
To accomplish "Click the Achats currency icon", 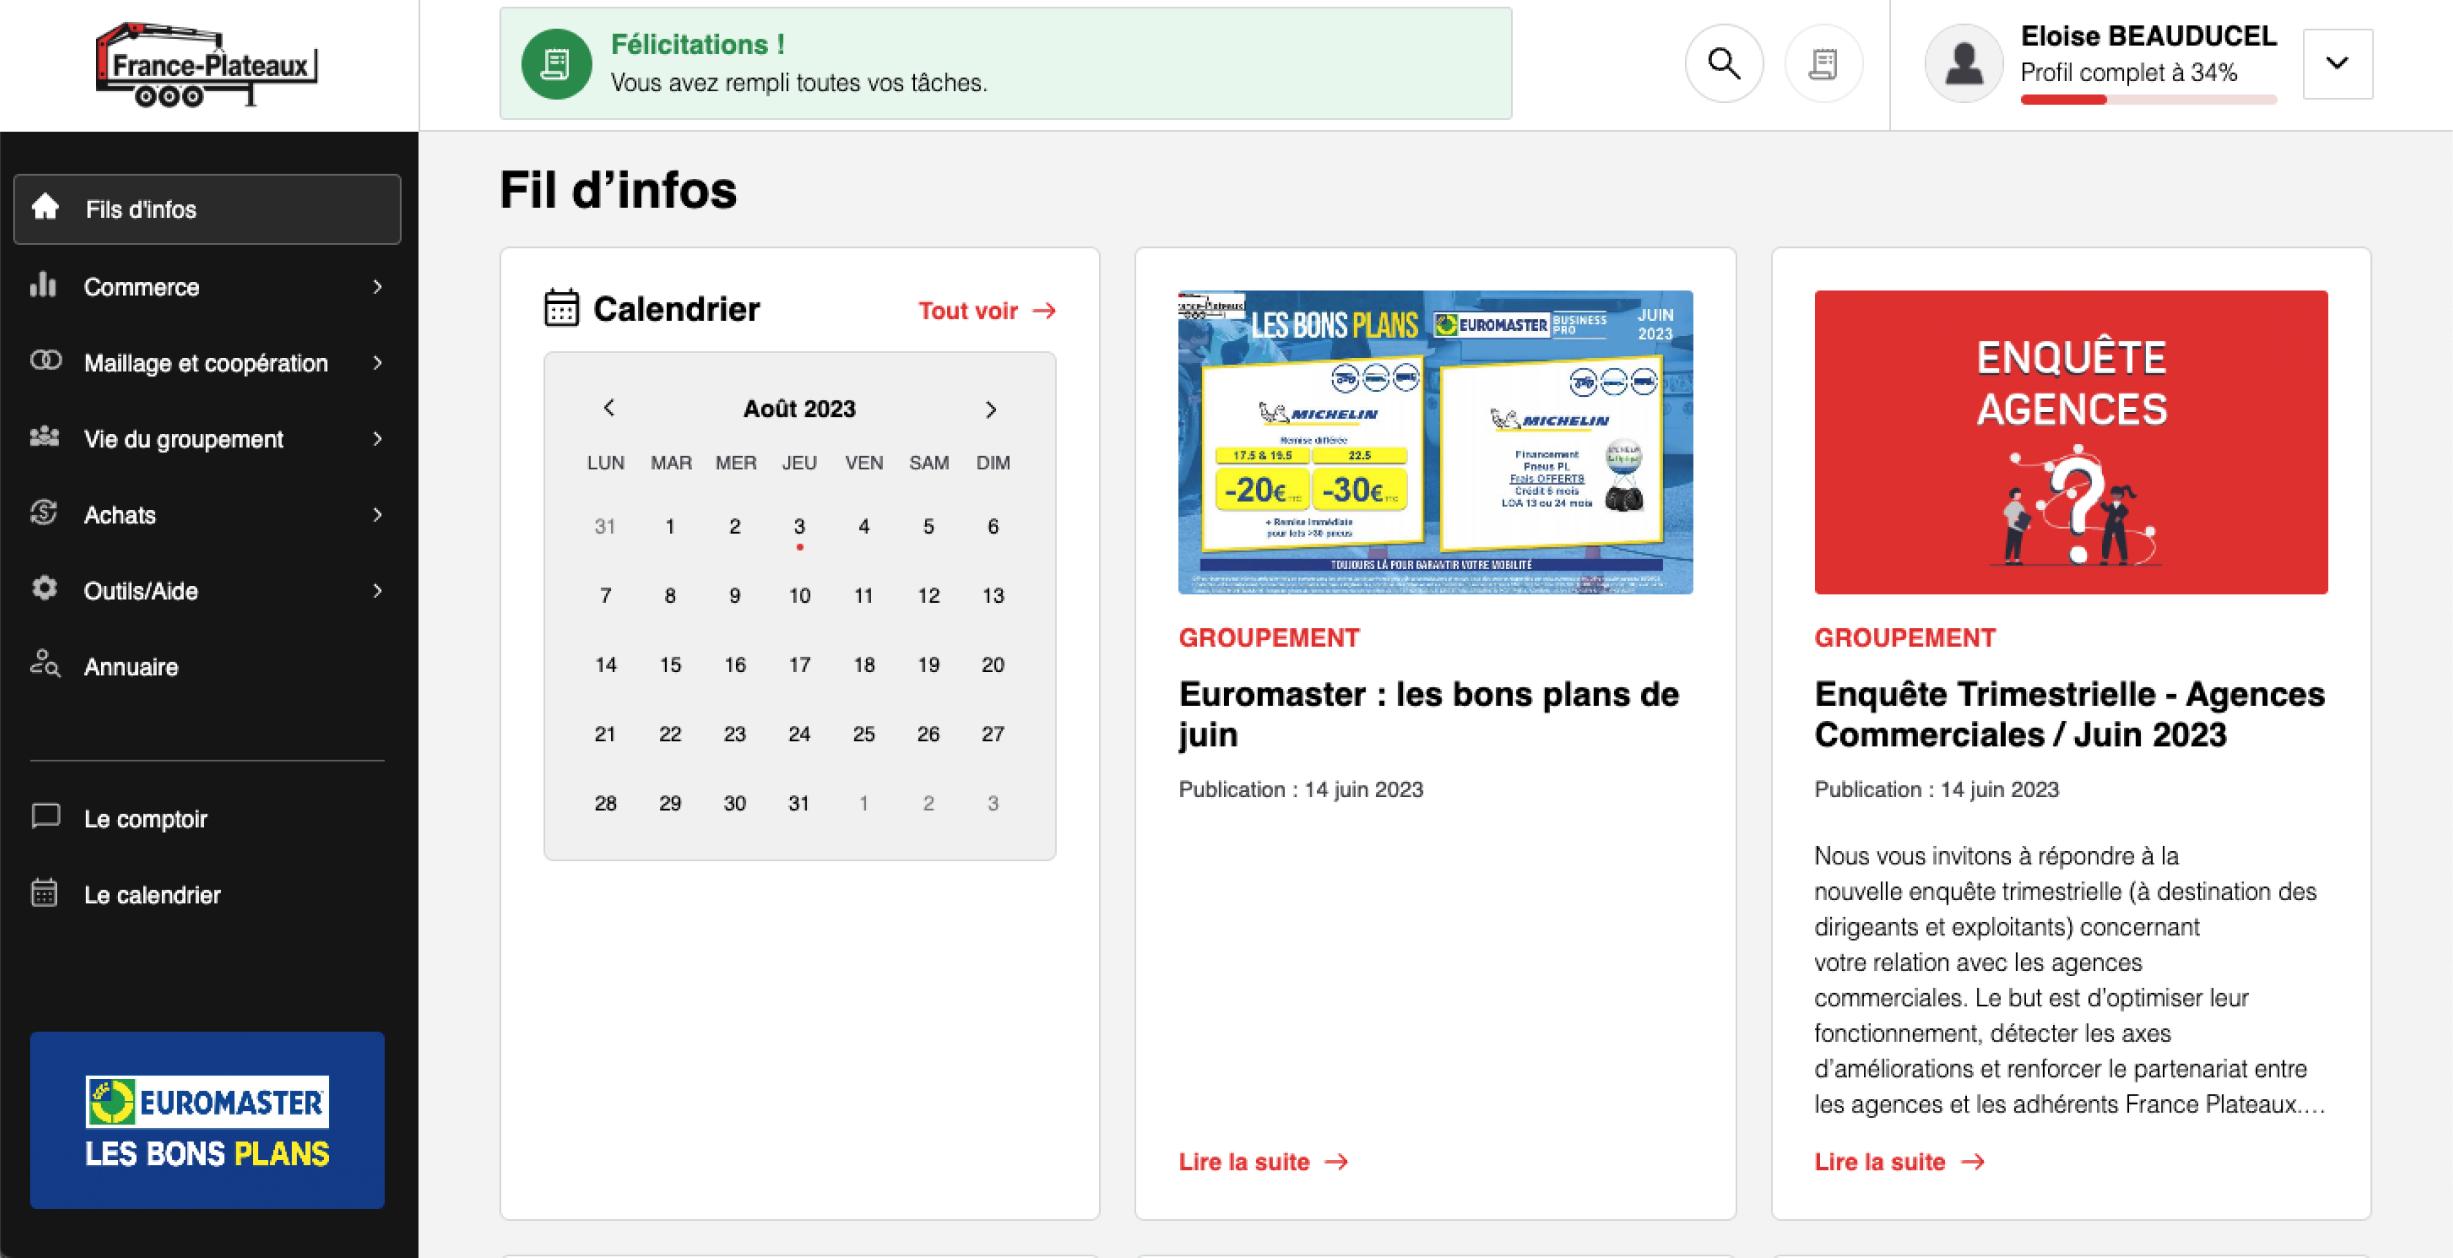I will (x=44, y=513).
